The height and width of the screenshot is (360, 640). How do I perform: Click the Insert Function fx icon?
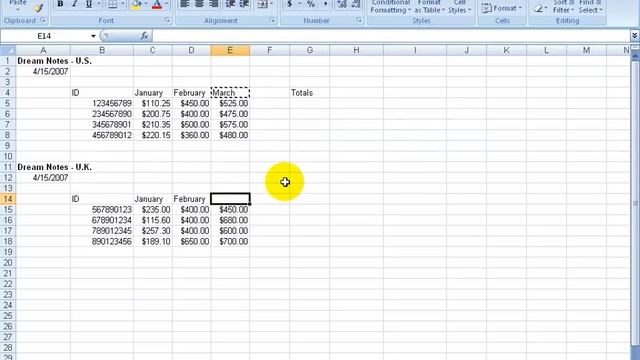click(144, 36)
